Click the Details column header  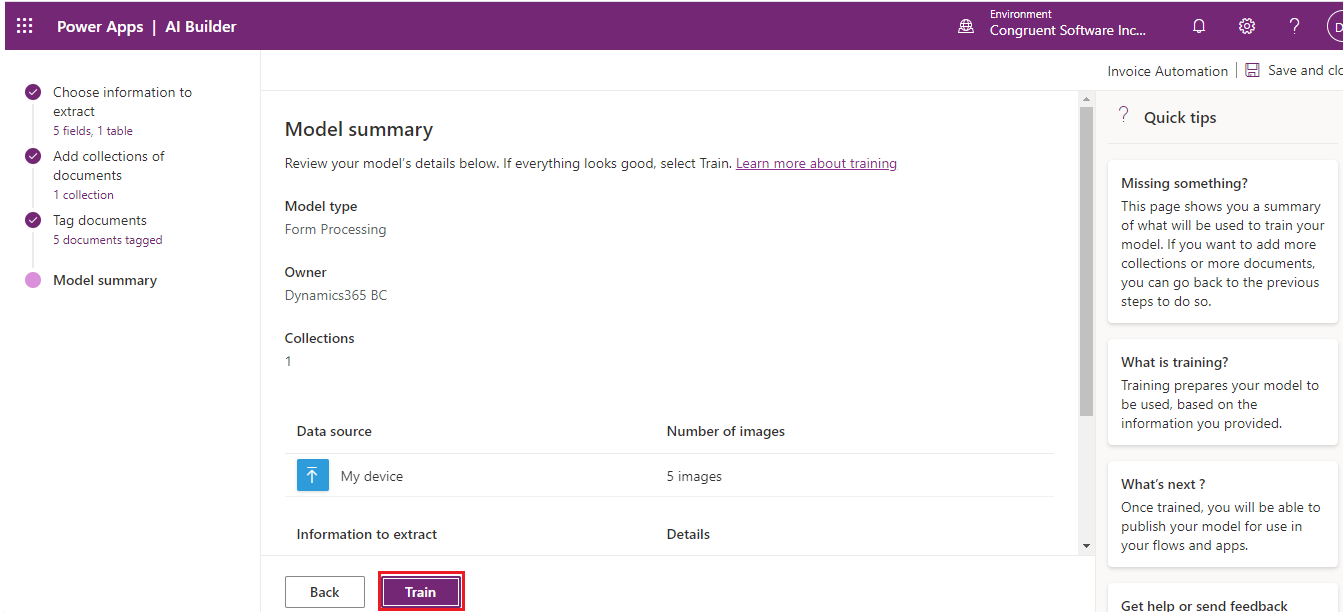click(688, 534)
